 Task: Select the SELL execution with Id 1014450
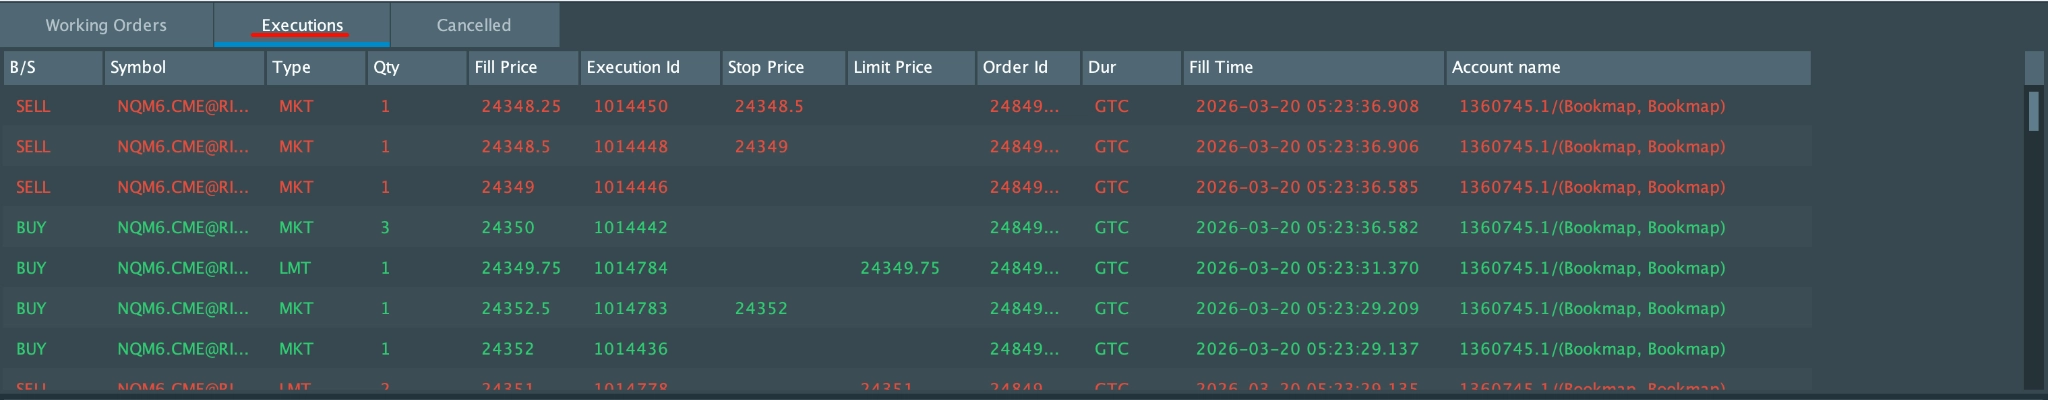pos(630,106)
